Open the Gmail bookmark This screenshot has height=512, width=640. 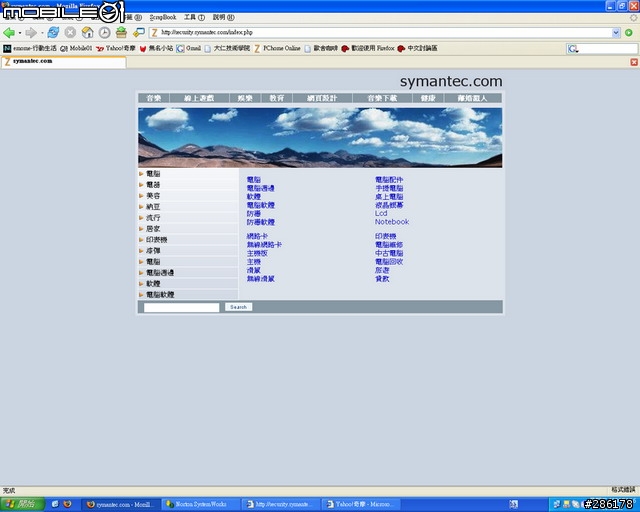tap(189, 48)
